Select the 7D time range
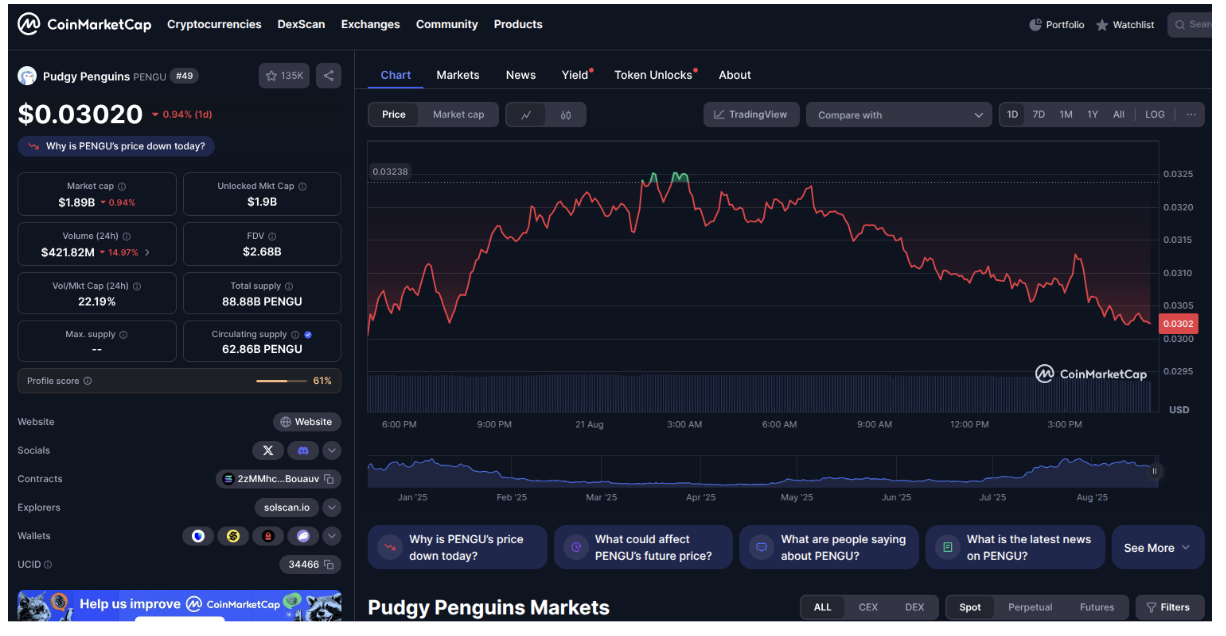 tap(1039, 115)
